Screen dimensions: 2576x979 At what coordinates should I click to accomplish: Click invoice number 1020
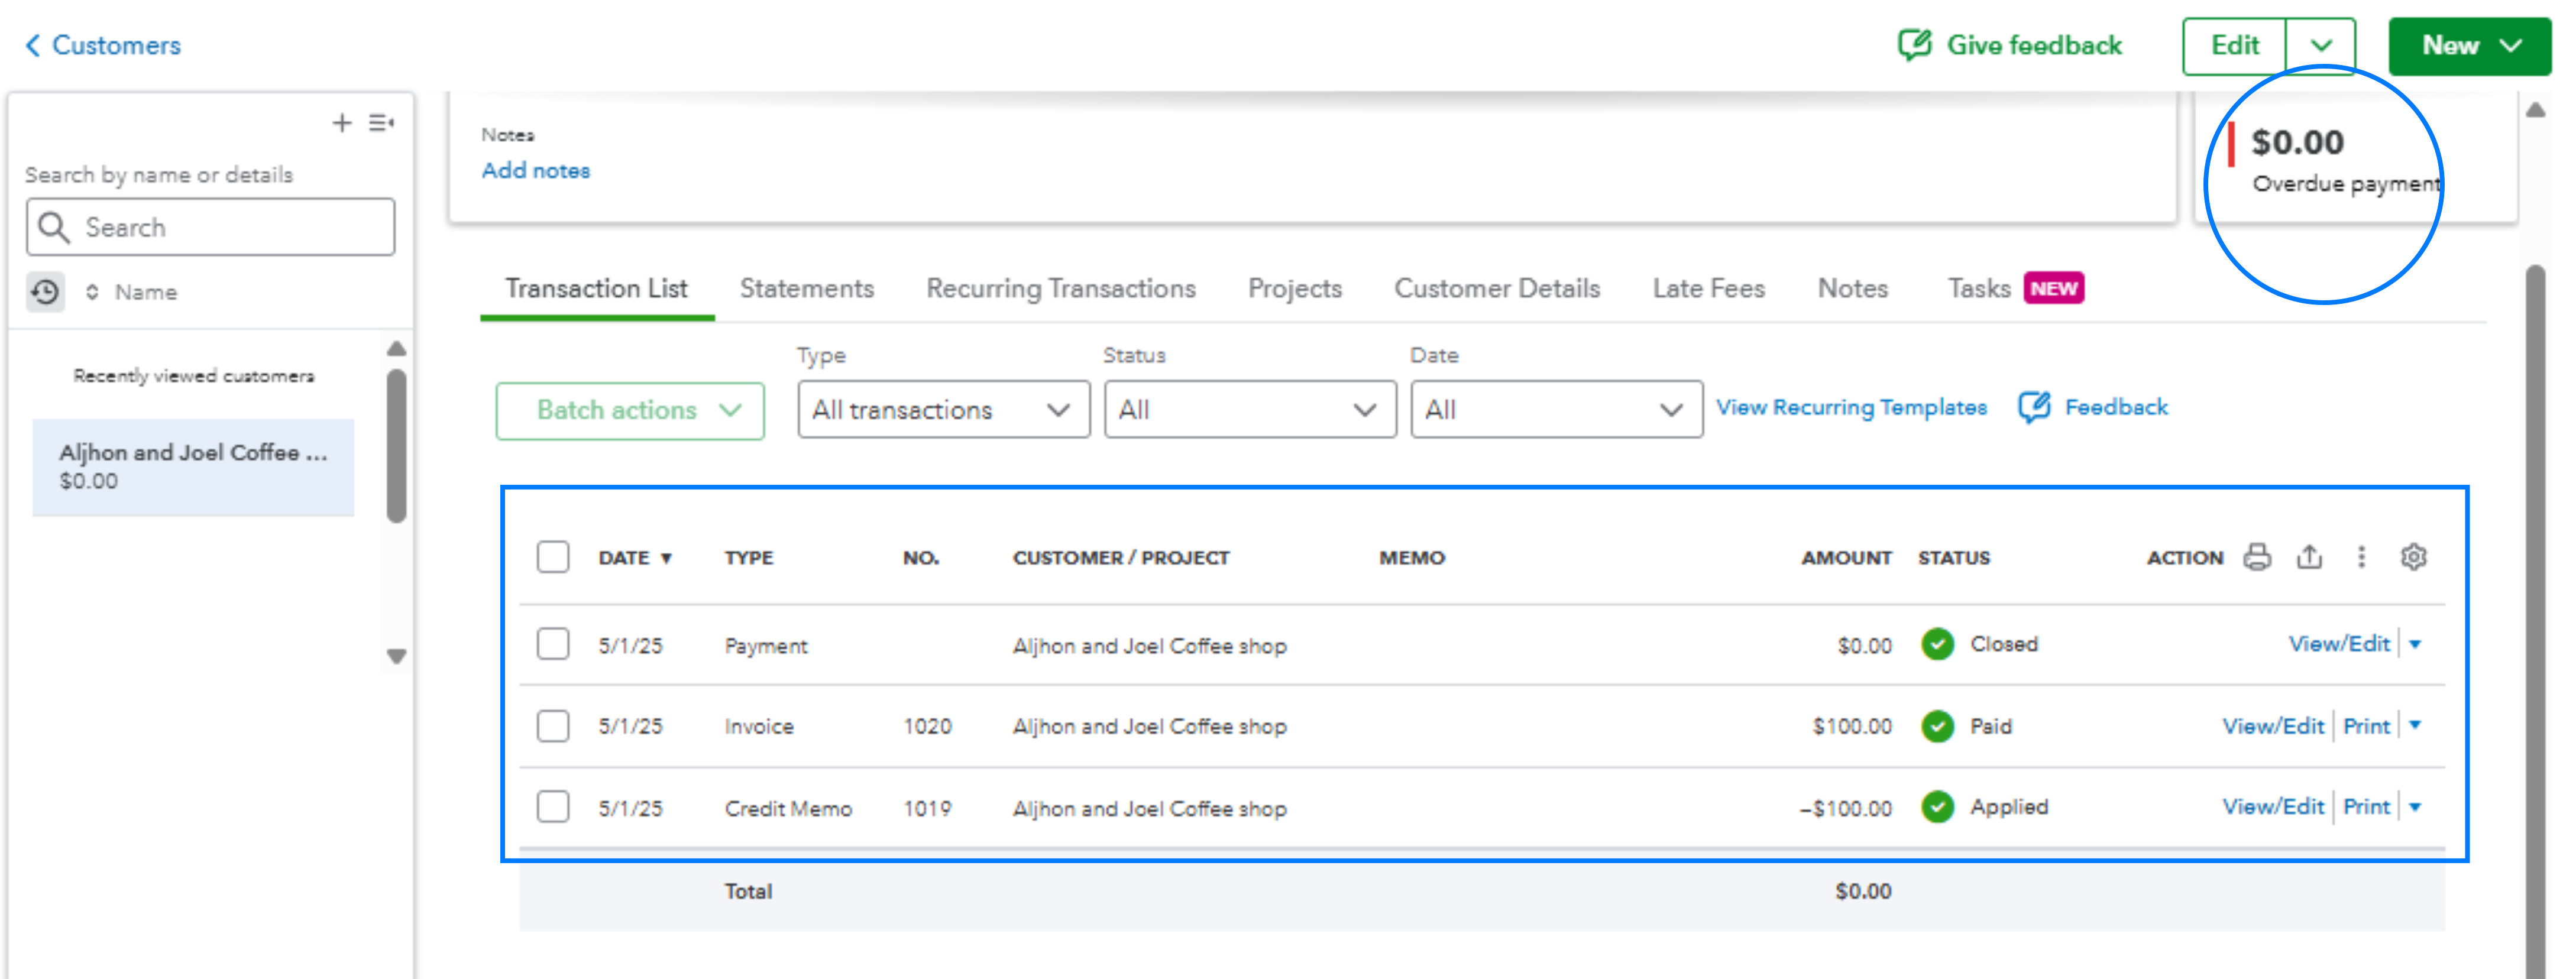(927, 727)
